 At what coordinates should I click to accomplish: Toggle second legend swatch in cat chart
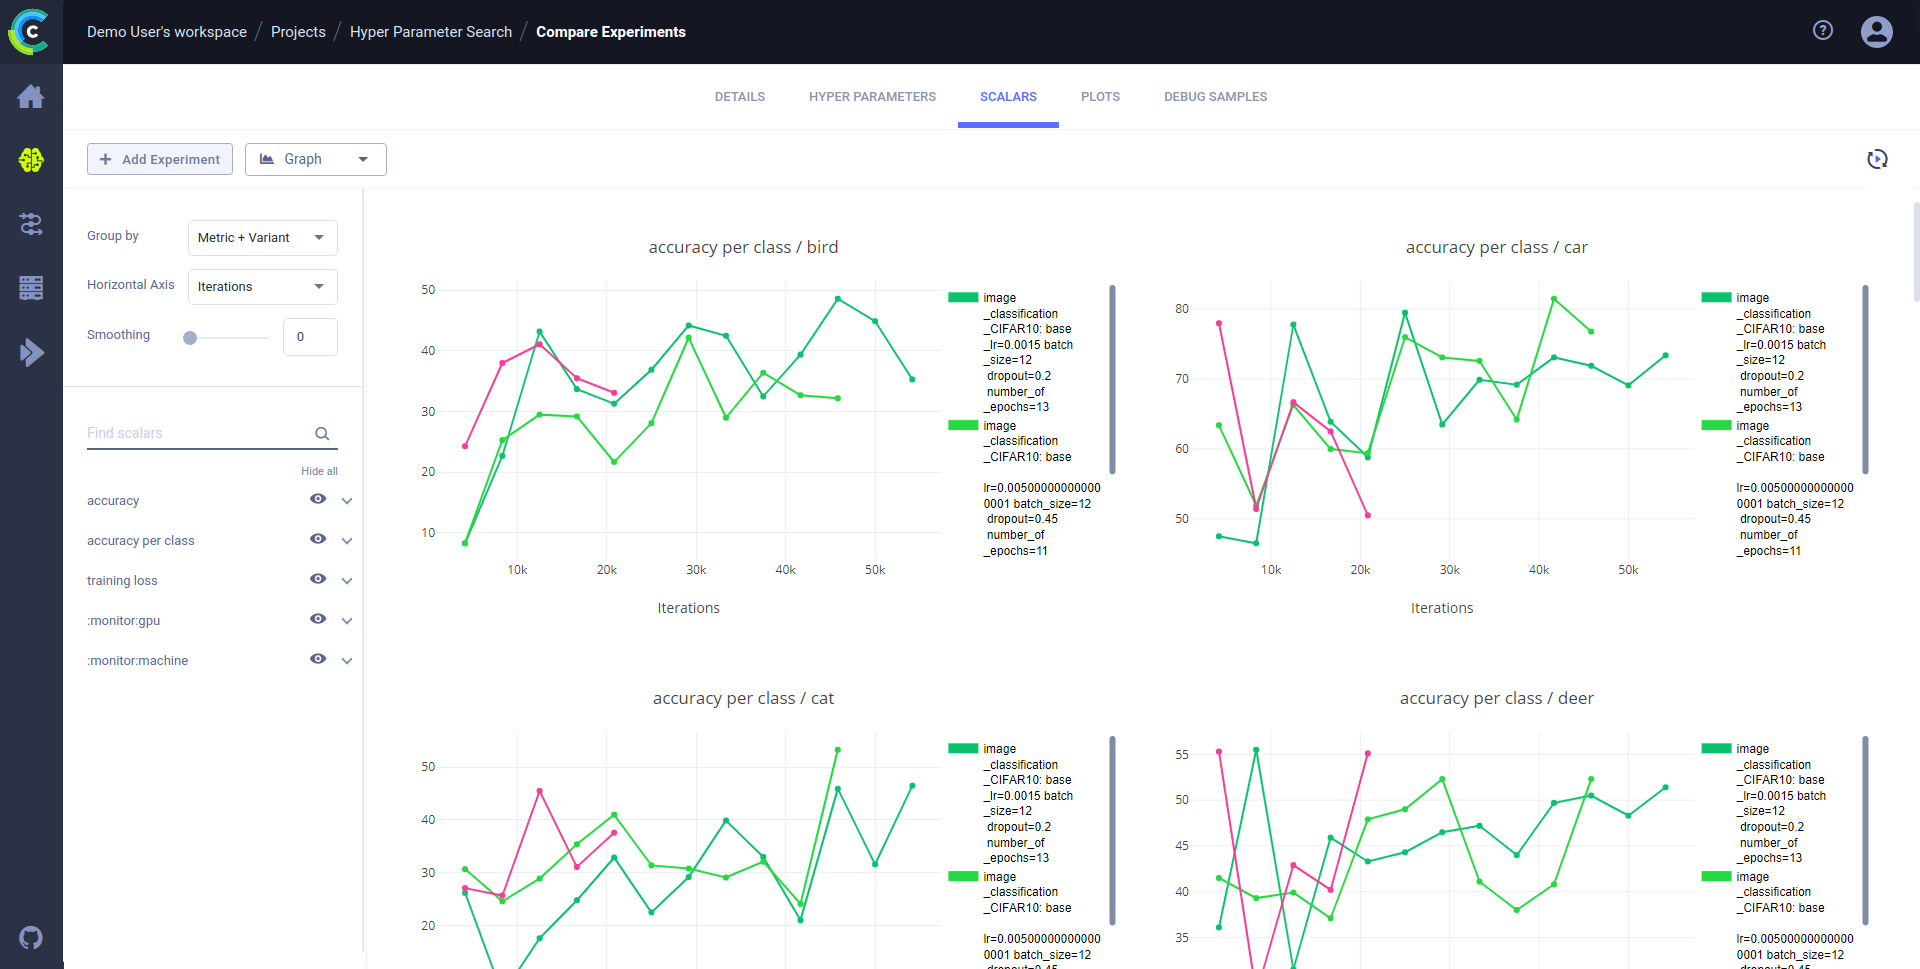pyautogui.click(x=963, y=876)
